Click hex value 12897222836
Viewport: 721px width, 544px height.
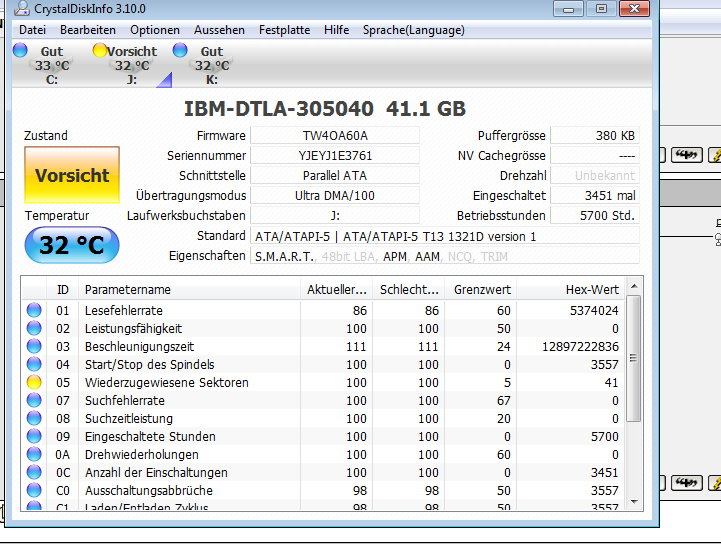click(x=580, y=346)
